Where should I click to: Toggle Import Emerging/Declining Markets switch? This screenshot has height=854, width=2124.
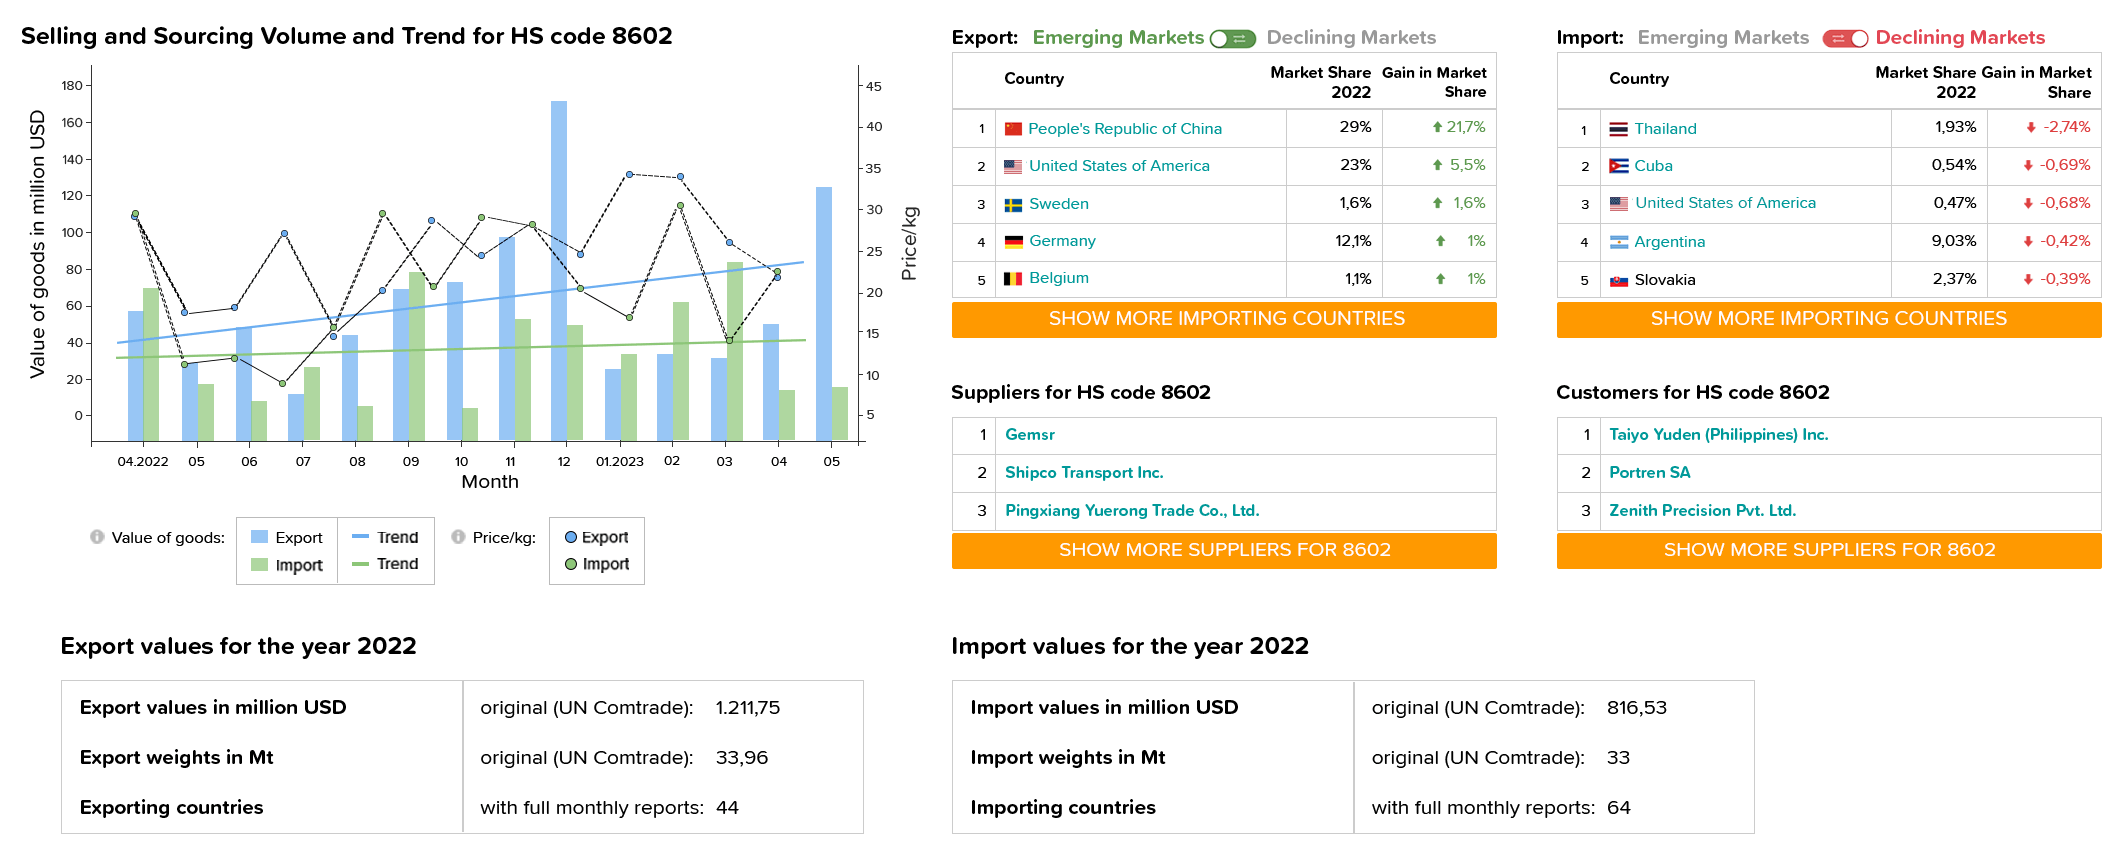(x=1845, y=39)
